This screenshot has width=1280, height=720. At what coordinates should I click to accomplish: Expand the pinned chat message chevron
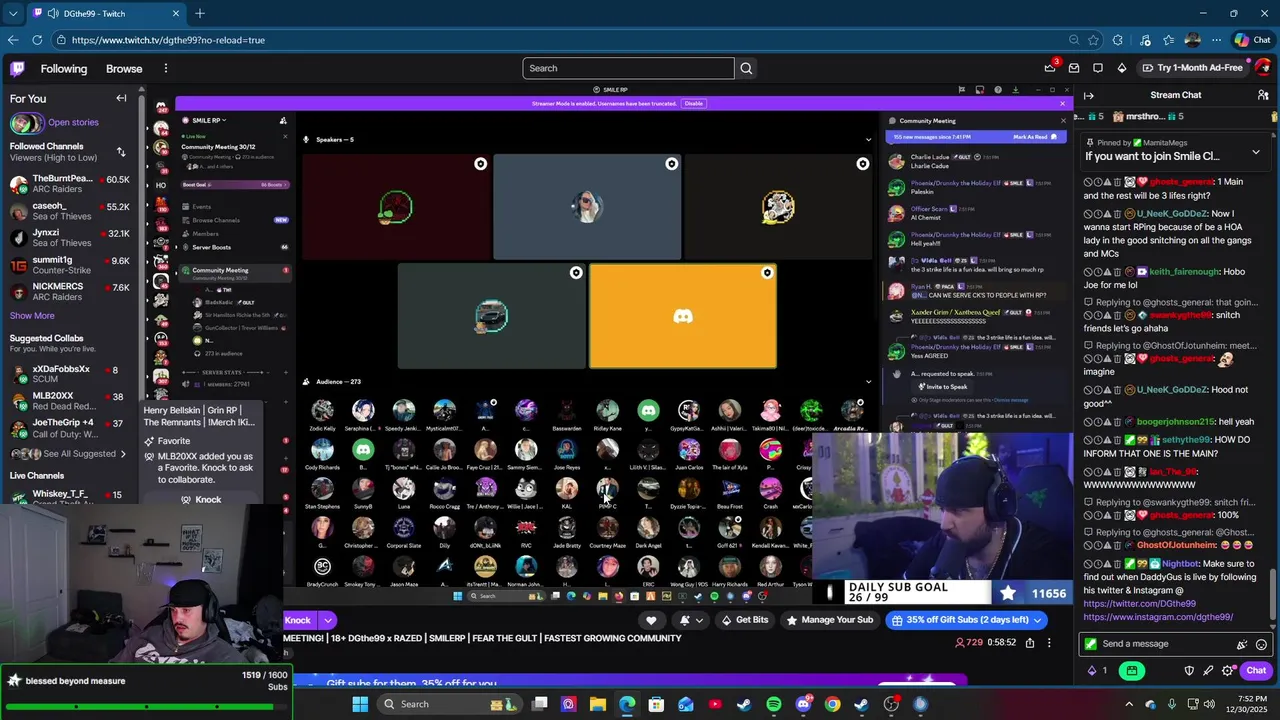tap(1256, 152)
